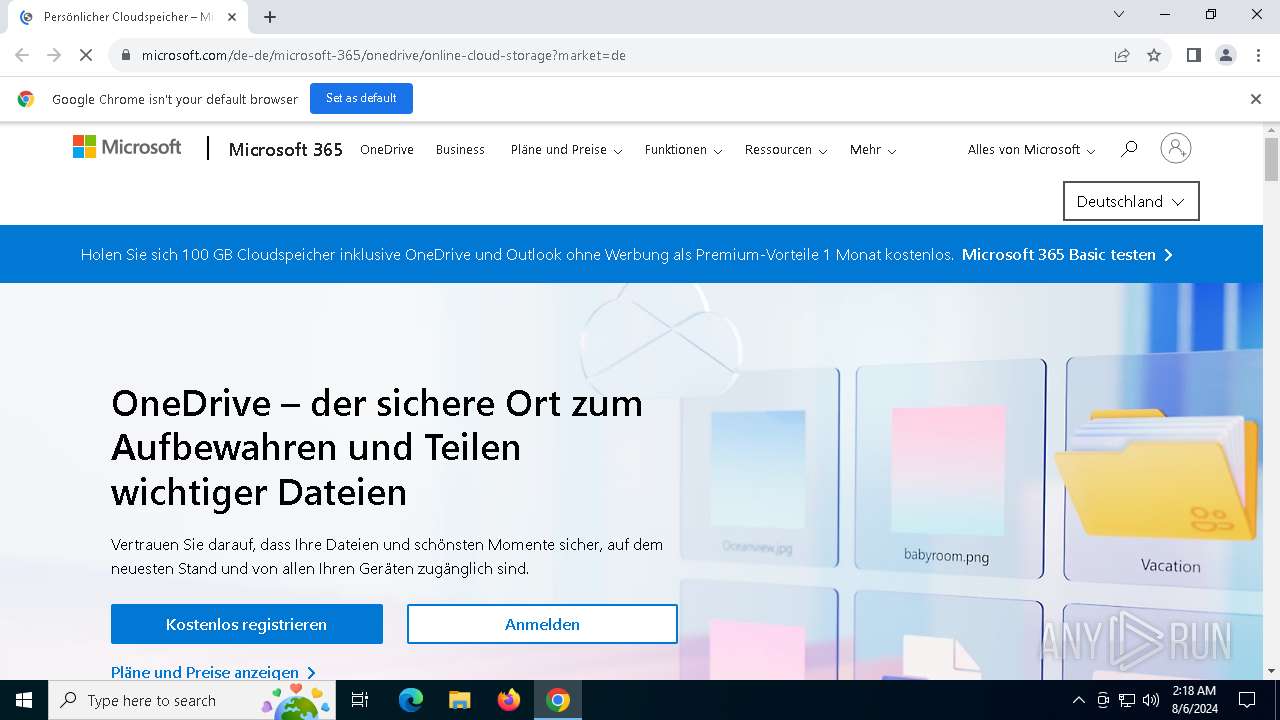The height and width of the screenshot is (720, 1280).
Task: Open File Explorer from the taskbar
Action: click(x=459, y=700)
